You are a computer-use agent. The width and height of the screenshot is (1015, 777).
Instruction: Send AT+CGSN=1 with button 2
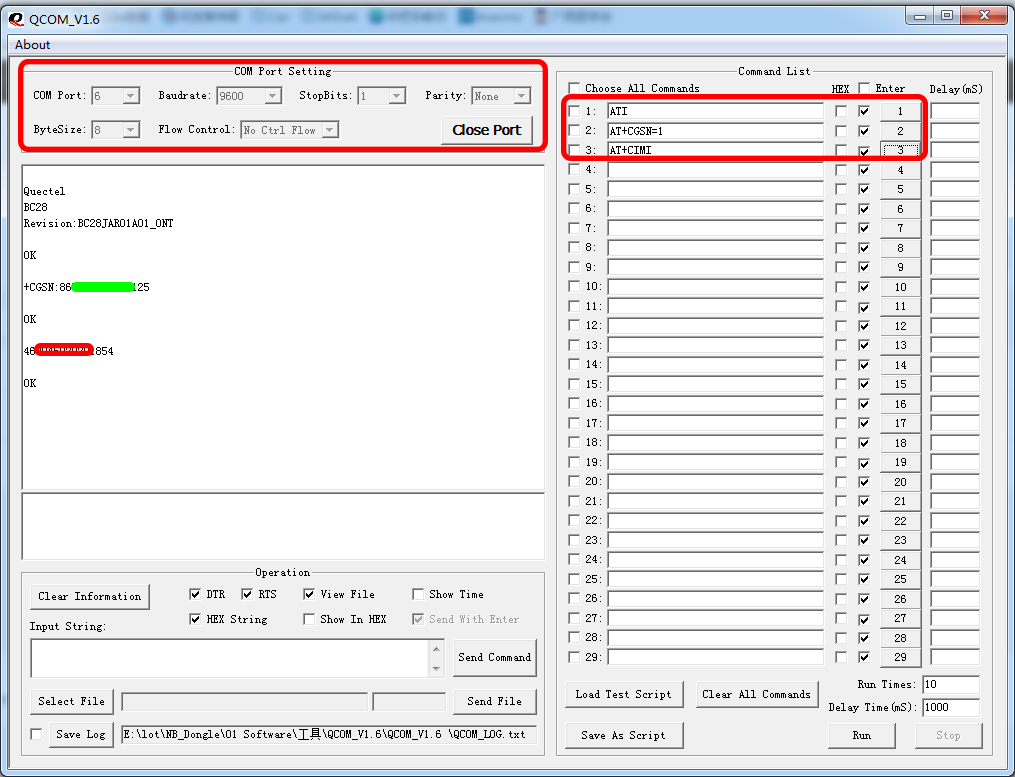click(x=900, y=131)
